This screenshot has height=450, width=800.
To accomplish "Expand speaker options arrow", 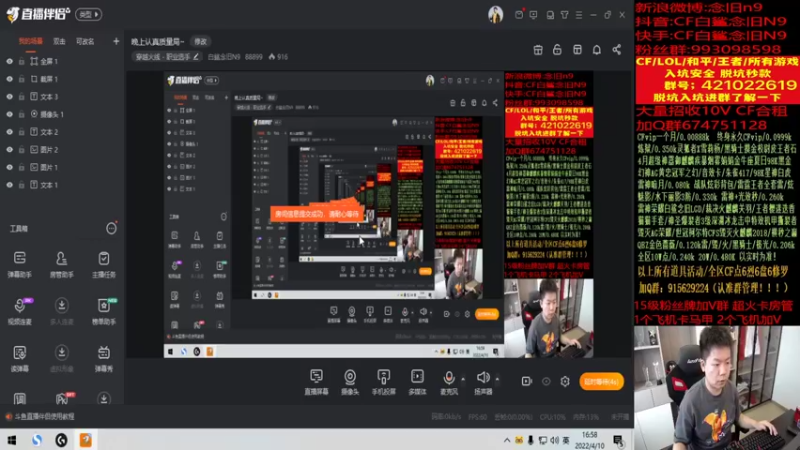I will [497, 379].
